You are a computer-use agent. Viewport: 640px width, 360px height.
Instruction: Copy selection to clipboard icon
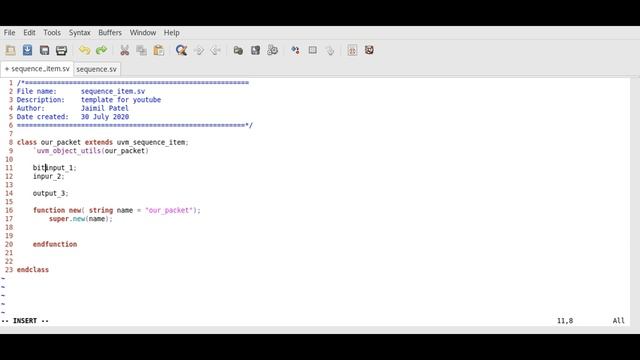[x=142, y=50]
